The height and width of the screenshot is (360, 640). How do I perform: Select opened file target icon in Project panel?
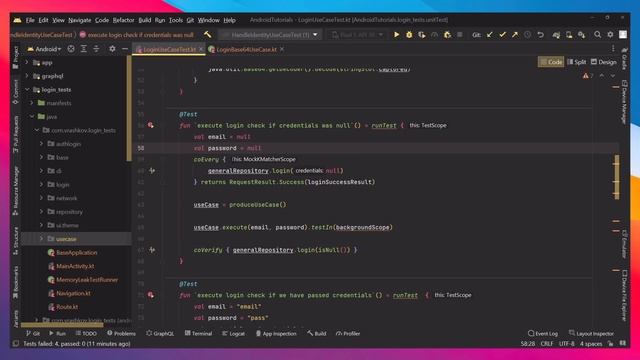[71, 49]
